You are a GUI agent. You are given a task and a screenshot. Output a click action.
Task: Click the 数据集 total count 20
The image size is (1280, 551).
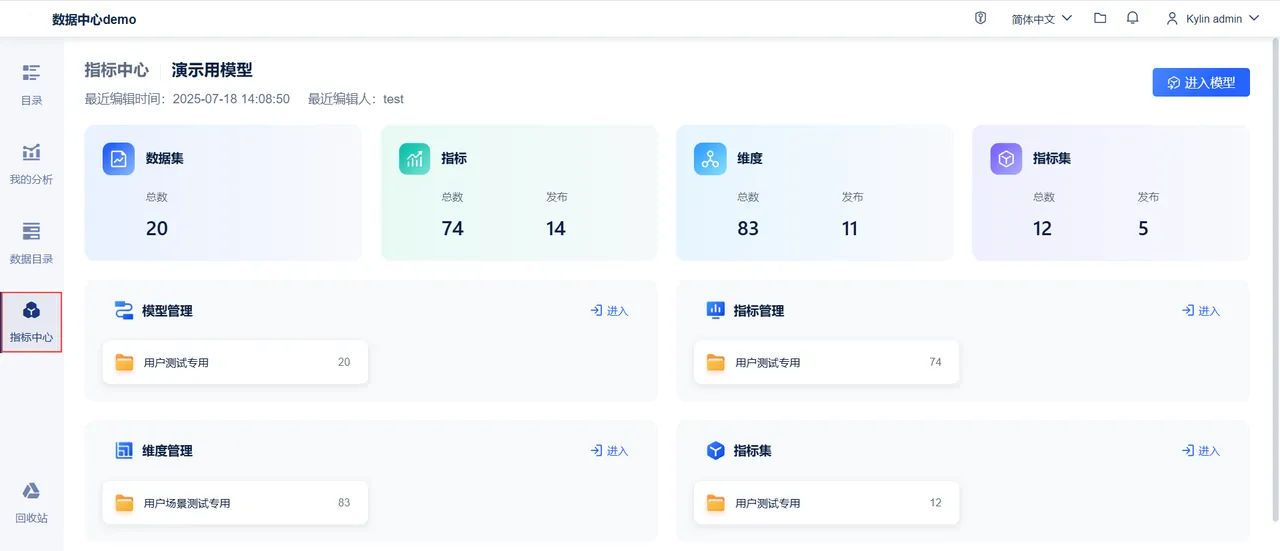click(157, 228)
